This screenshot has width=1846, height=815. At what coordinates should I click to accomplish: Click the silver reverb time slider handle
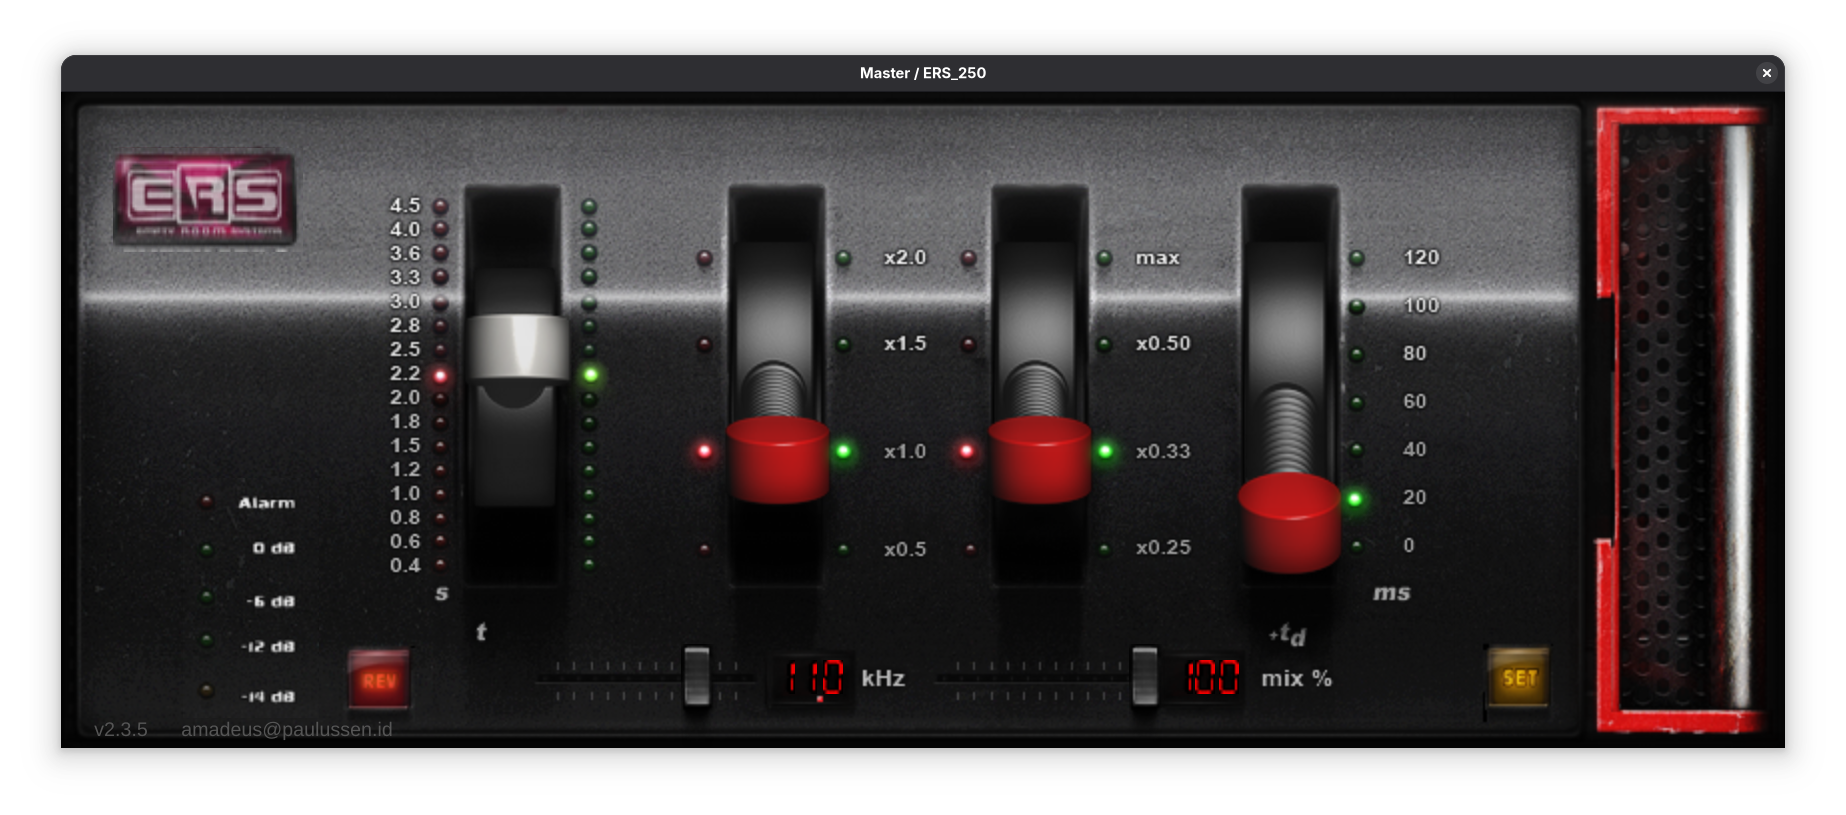(517, 348)
